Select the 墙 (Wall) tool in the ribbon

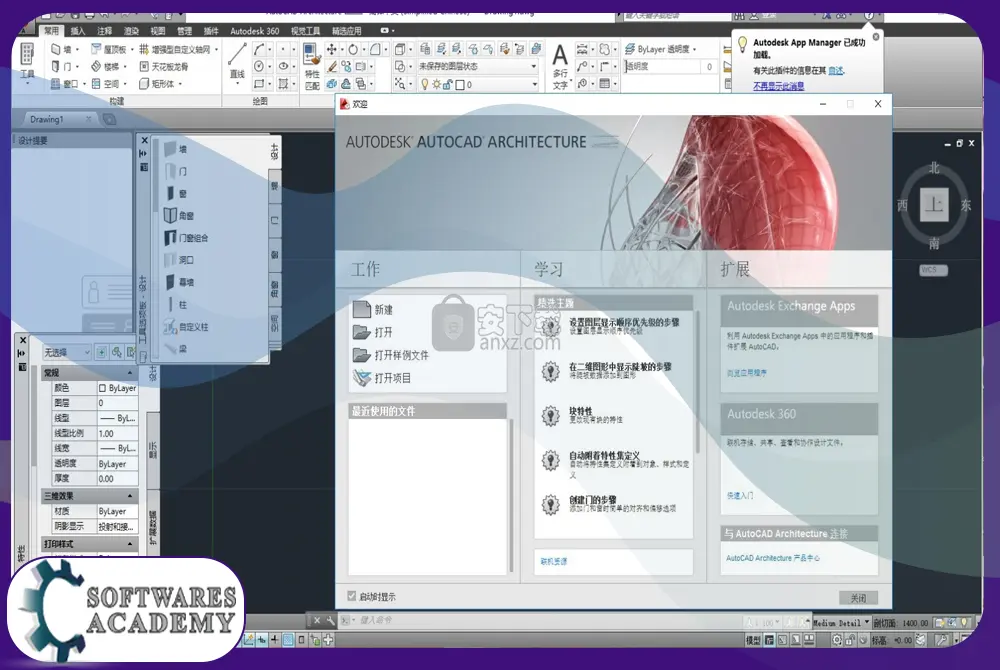pyautogui.click(x=61, y=49)
